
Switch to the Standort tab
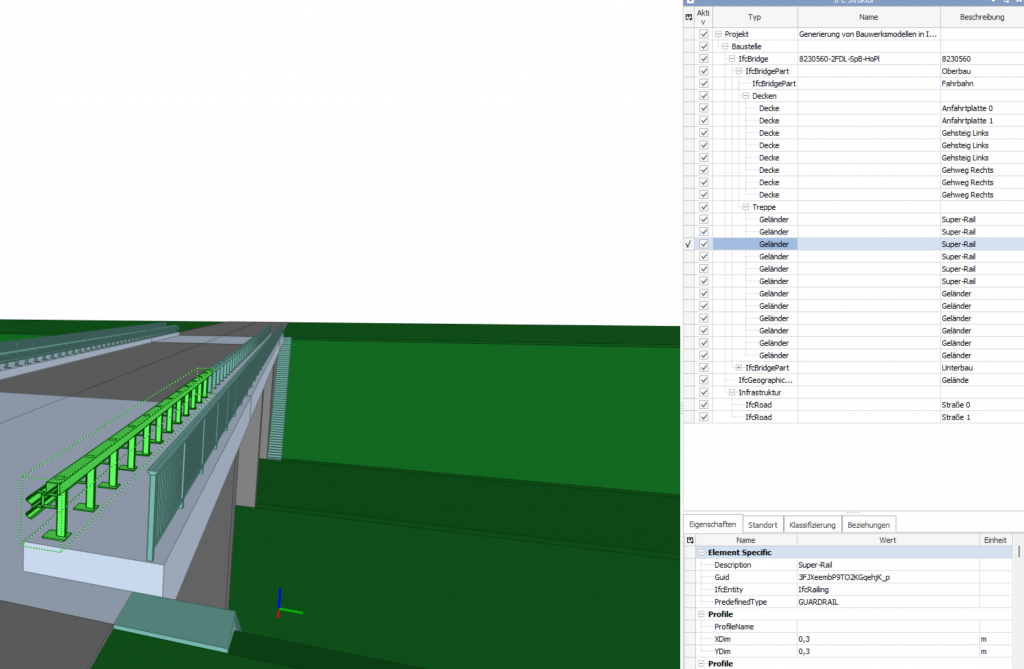point(762,524)
